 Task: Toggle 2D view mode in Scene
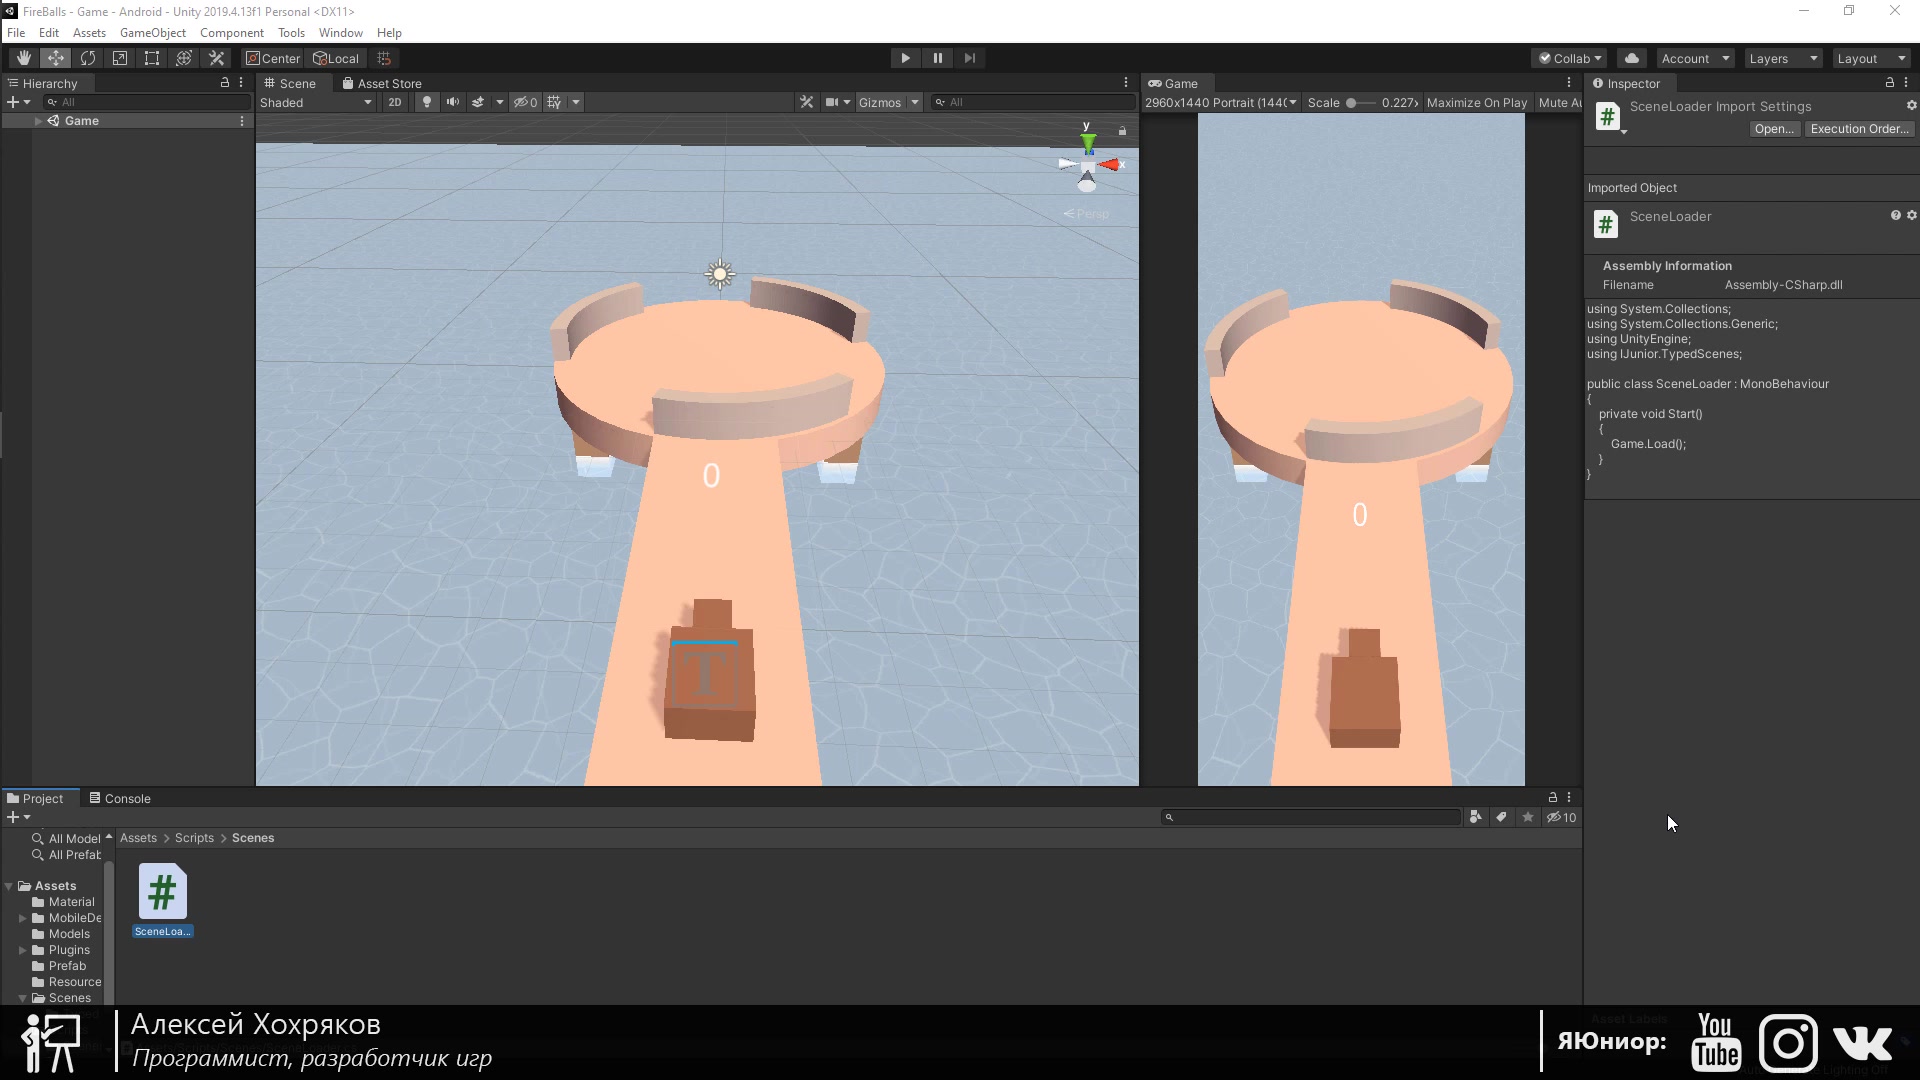(x=394, y=102)
